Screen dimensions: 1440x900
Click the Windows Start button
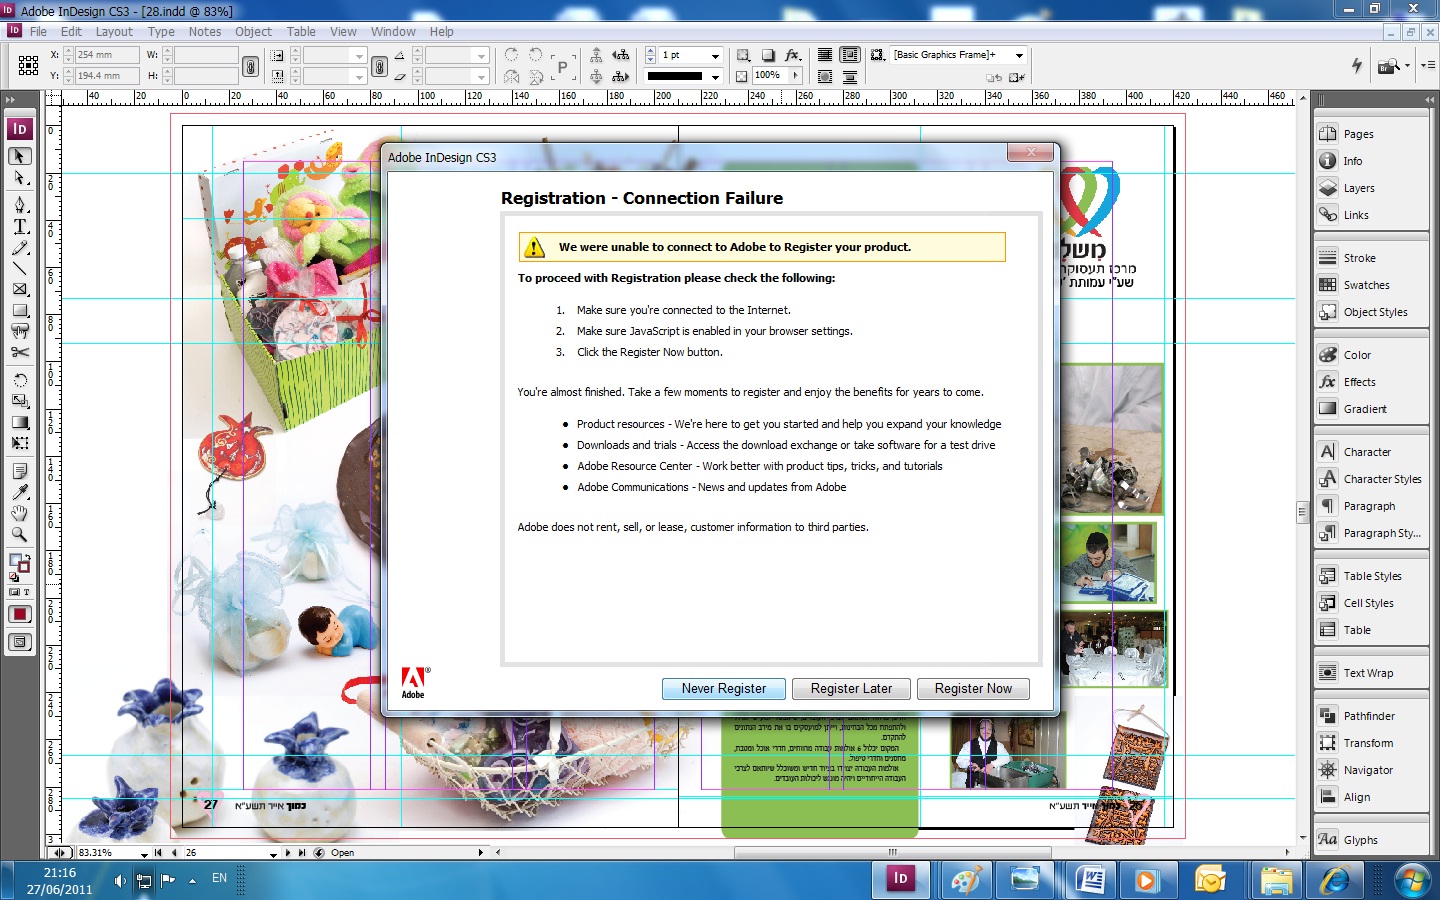(x=1412, y=881)
